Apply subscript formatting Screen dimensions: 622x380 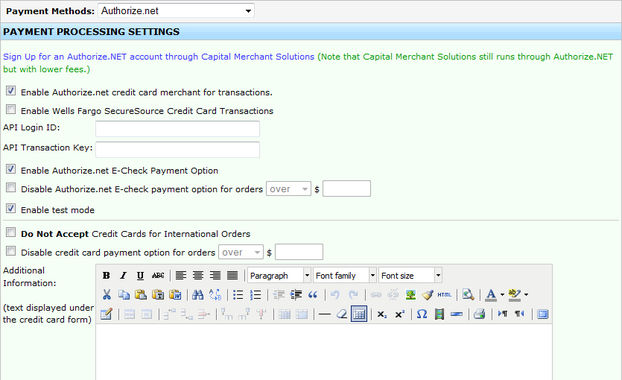382,314
